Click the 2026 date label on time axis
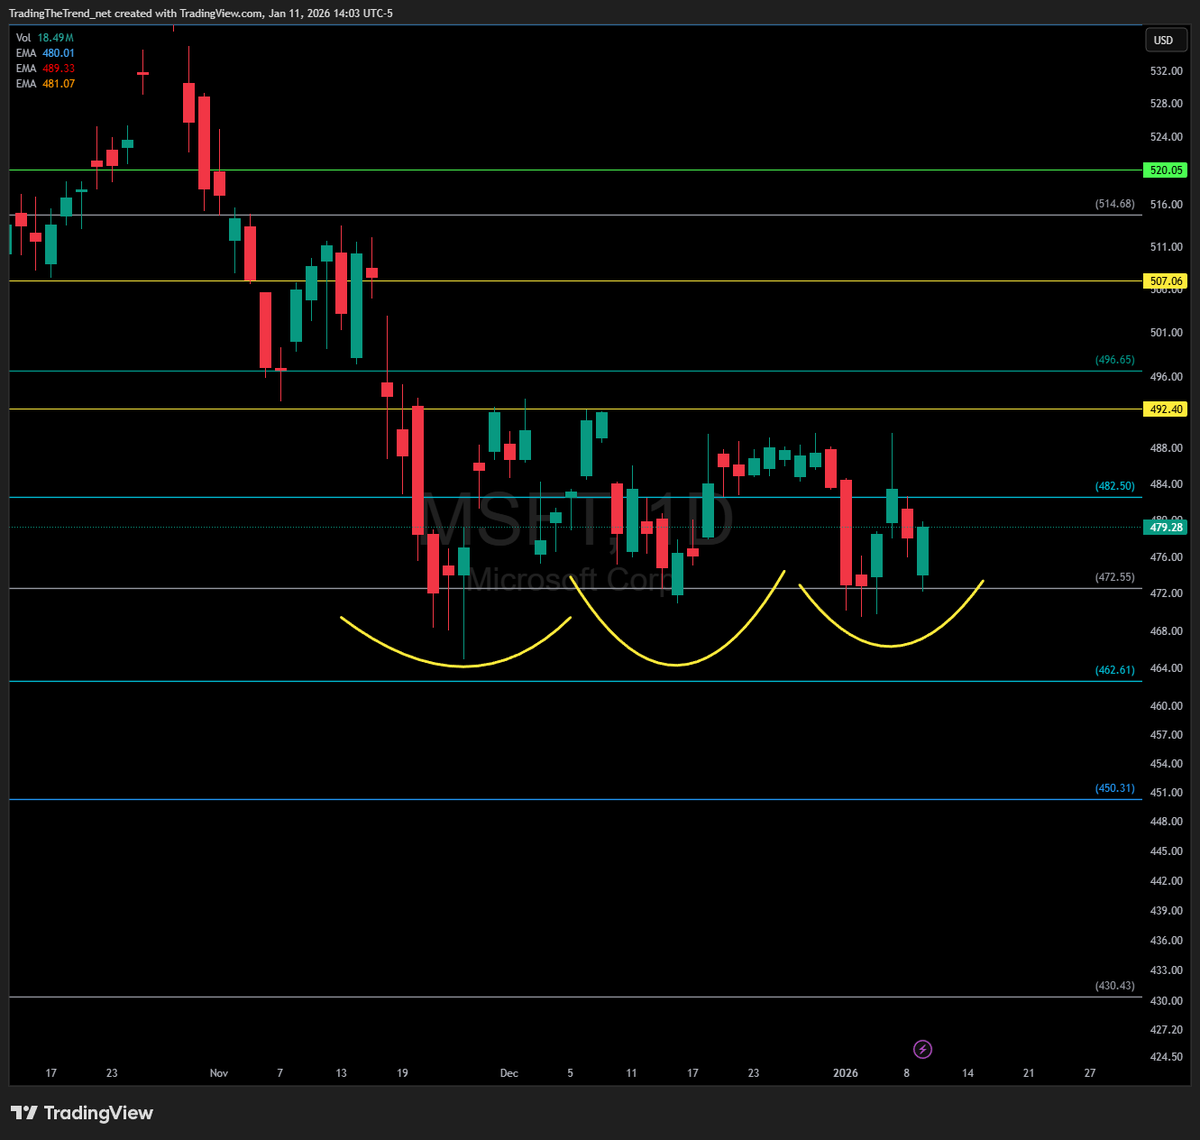The height and width of the screenshot is (1140, 1200). click(846, 1073)
